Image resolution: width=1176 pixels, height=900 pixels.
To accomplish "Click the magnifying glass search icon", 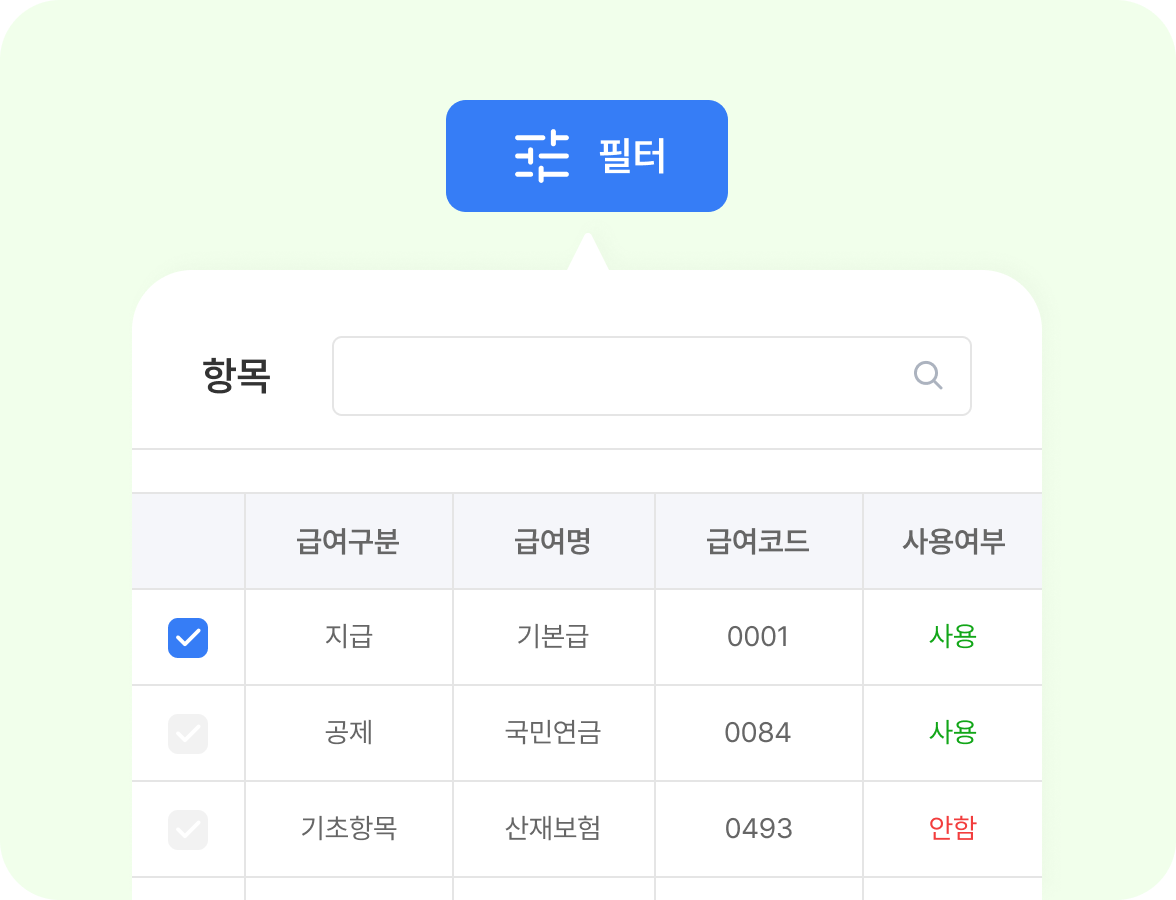I will click(927, 375).
